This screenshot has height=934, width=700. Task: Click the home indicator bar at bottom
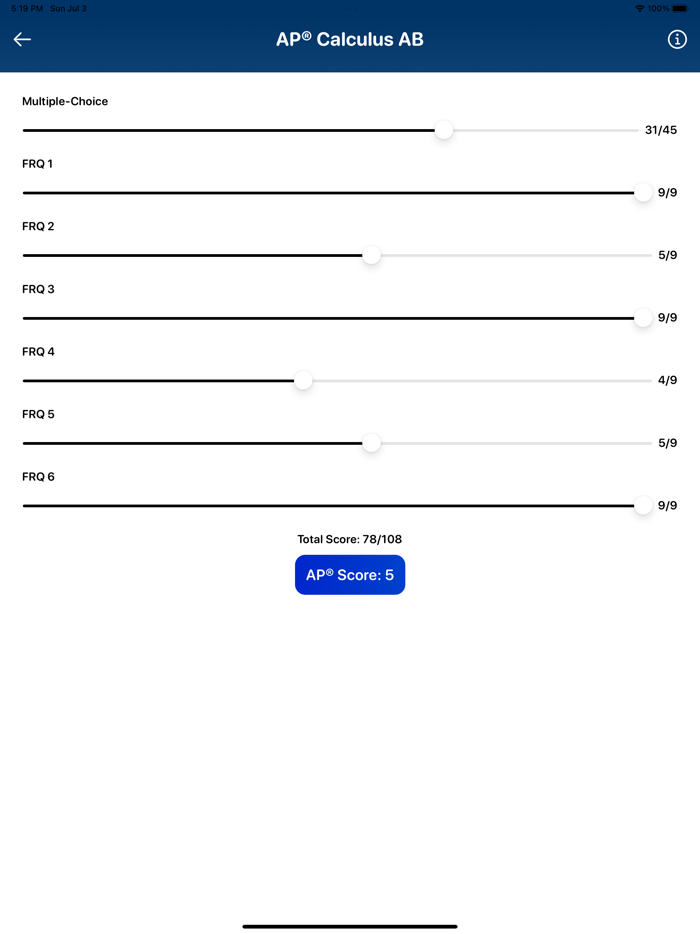349,926
